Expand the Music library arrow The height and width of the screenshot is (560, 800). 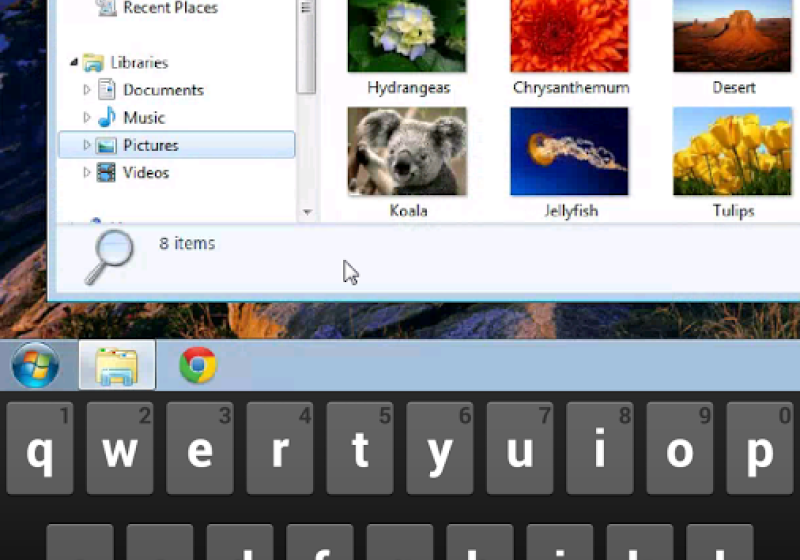pyautogui.click(x=87, y=118)
